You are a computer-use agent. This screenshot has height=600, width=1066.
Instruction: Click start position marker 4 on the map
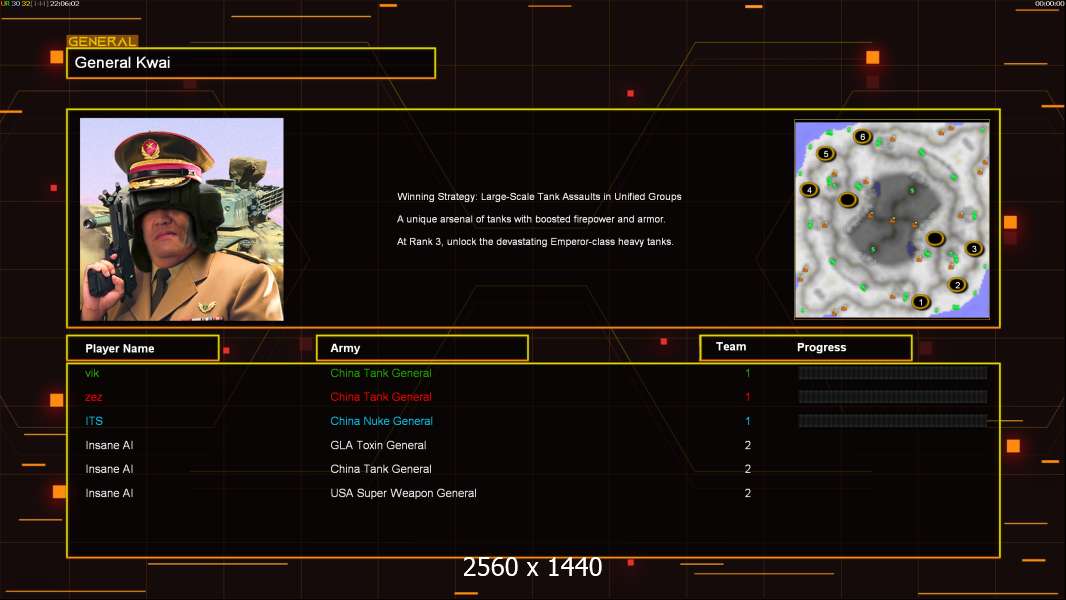[809, 190]
